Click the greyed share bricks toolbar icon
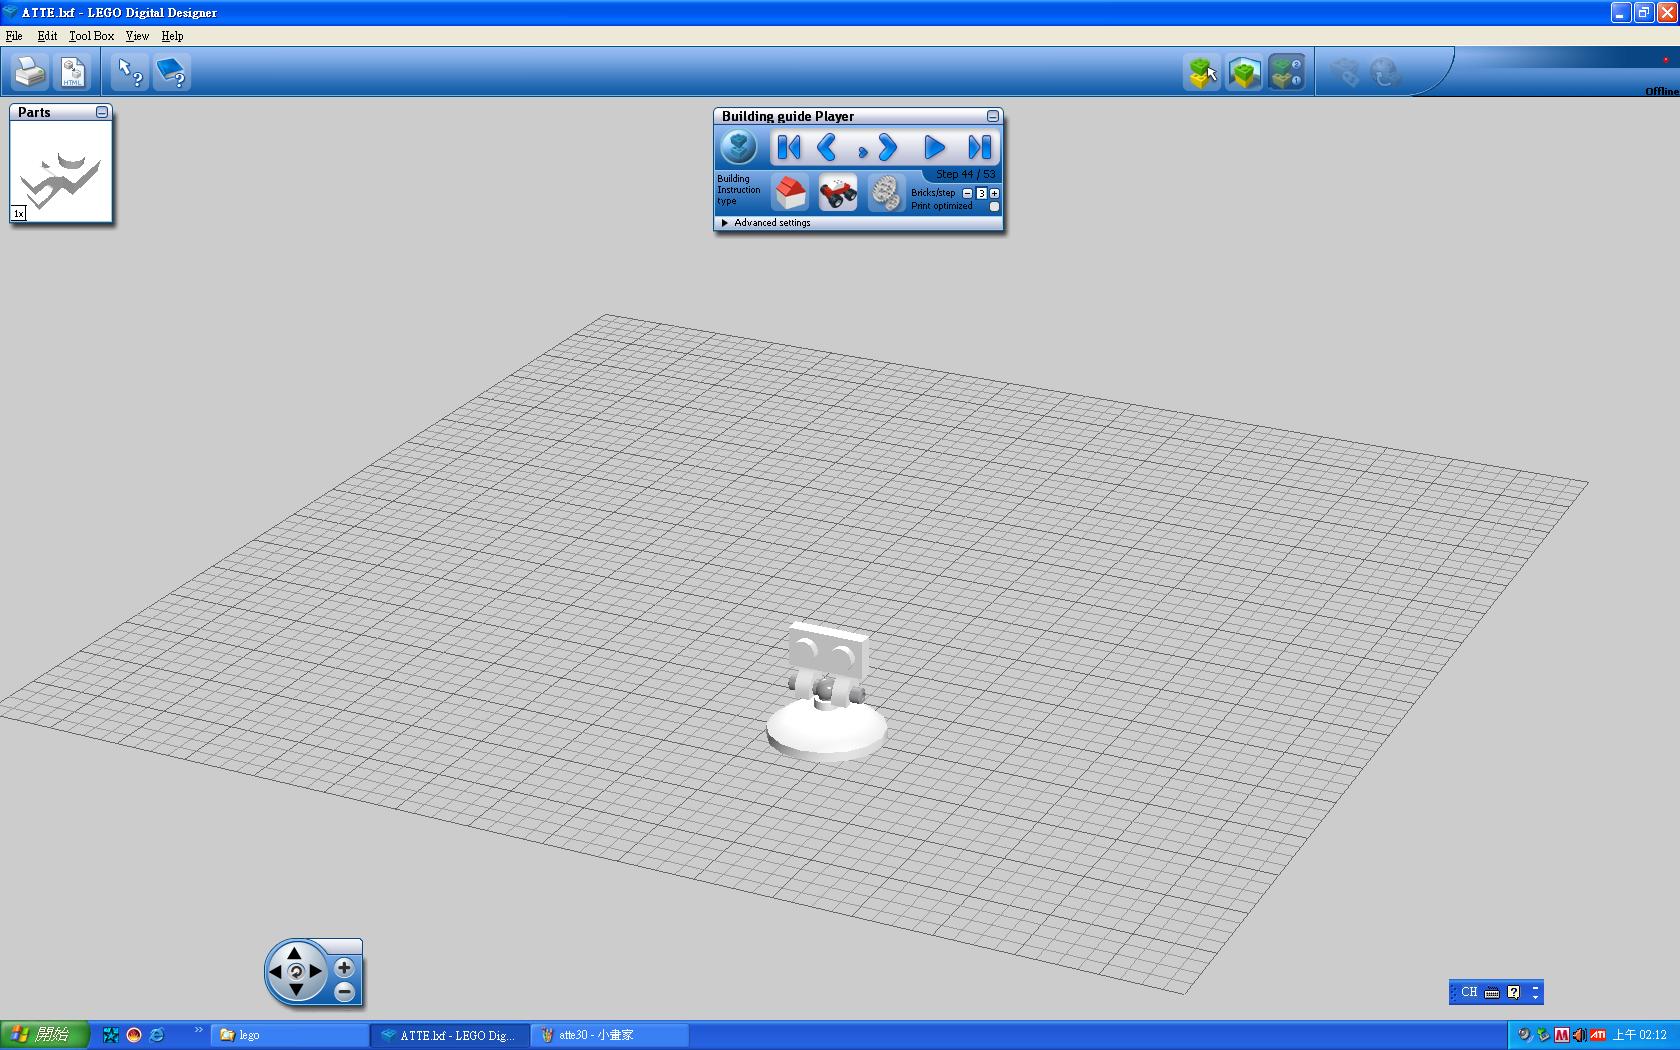Image resolution: width=1680 pixels, height=1050 pixels. (1344, 72)
